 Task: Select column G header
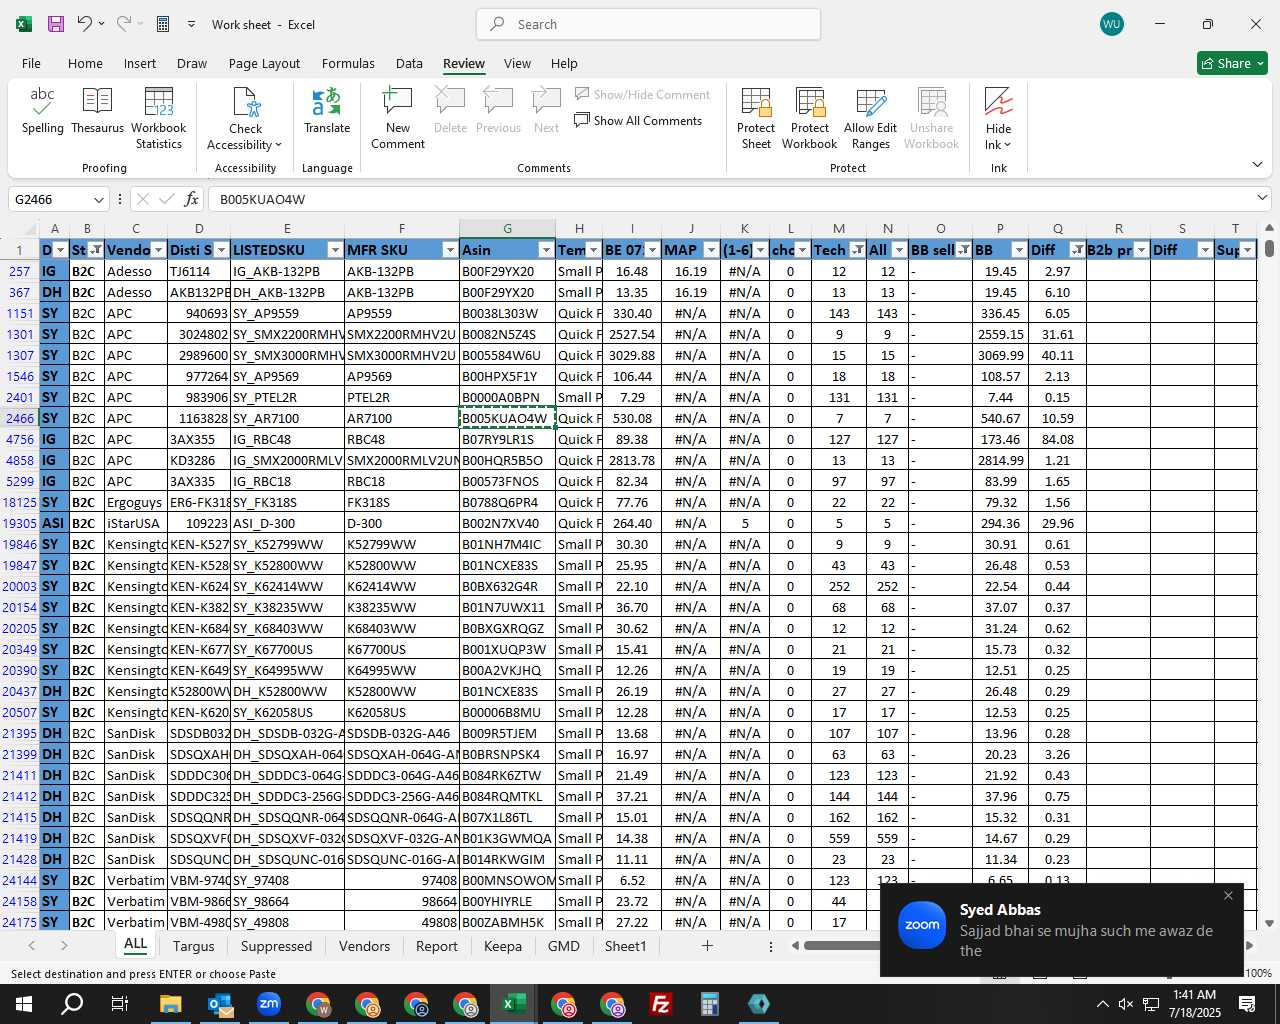[507, 228]
